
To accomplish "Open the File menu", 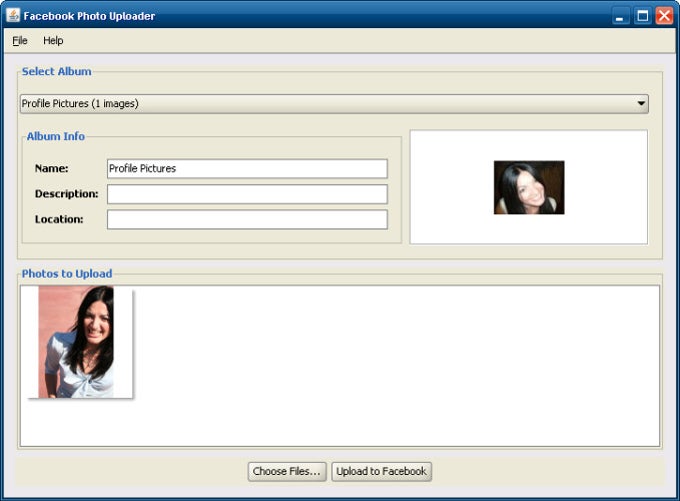I will pos(20,40).
